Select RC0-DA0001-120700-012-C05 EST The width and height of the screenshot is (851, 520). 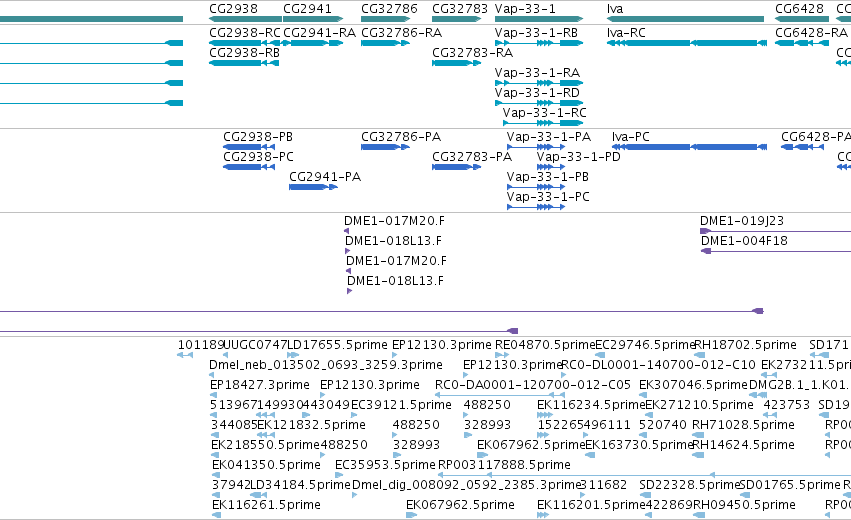(x=533, y=385)
